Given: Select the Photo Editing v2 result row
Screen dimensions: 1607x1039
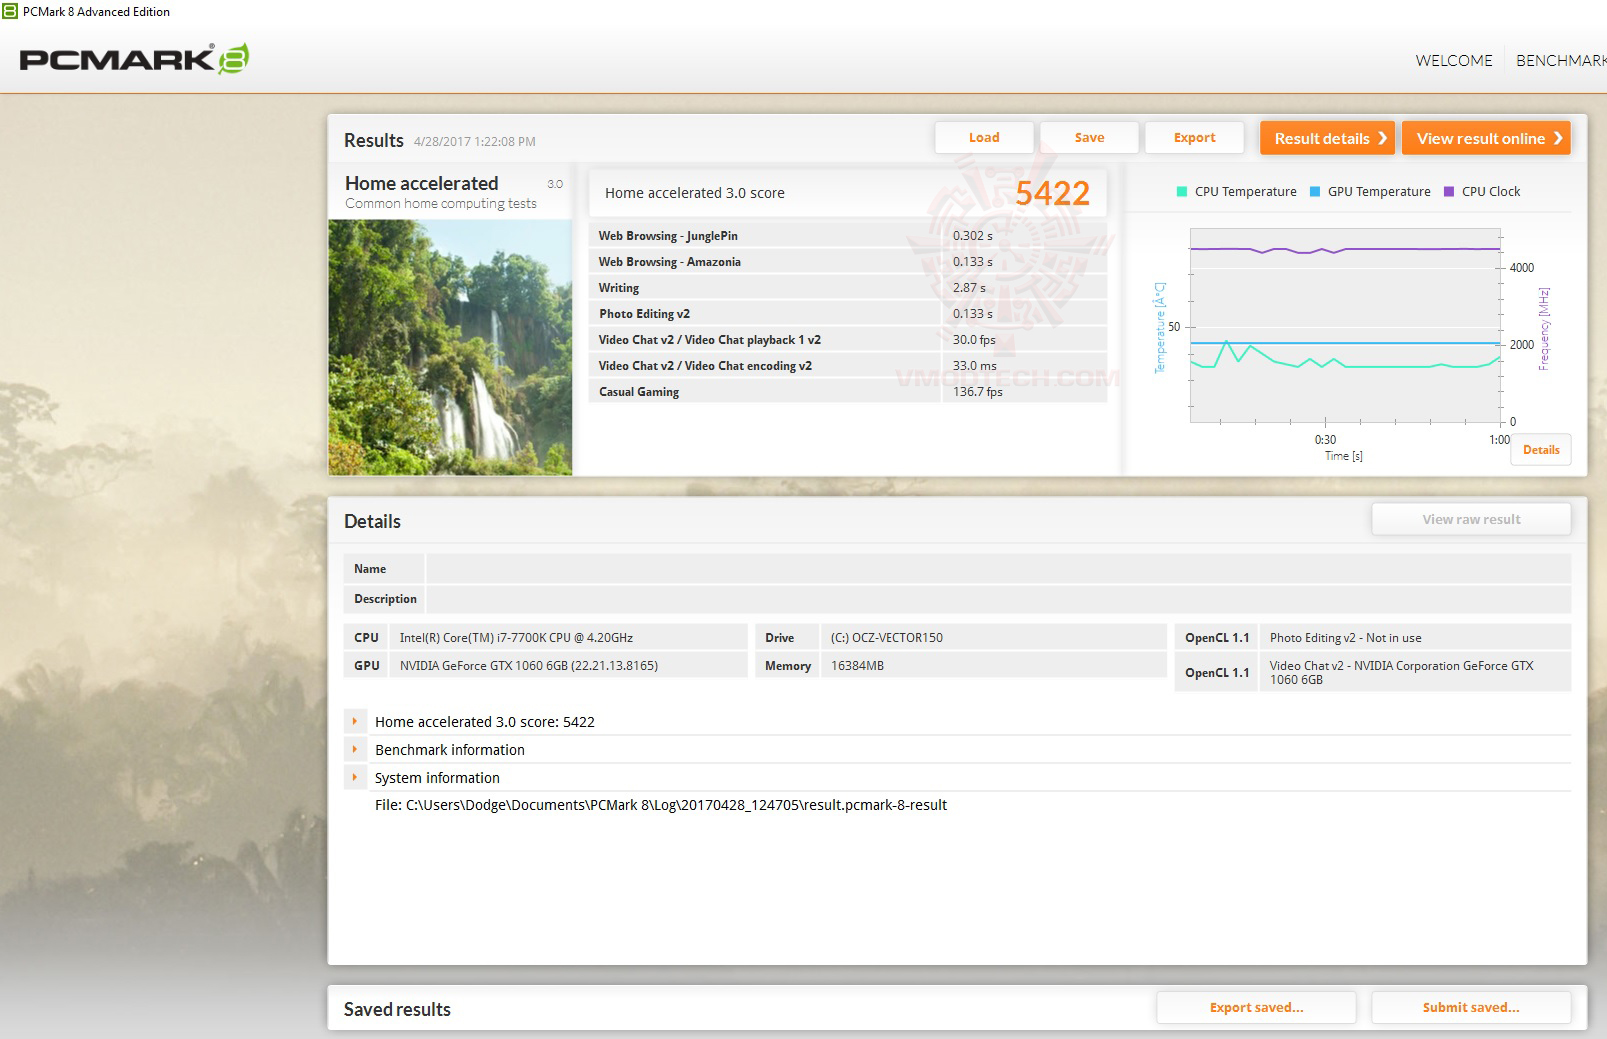Looking at the screenshot, I should coord(848,314).
